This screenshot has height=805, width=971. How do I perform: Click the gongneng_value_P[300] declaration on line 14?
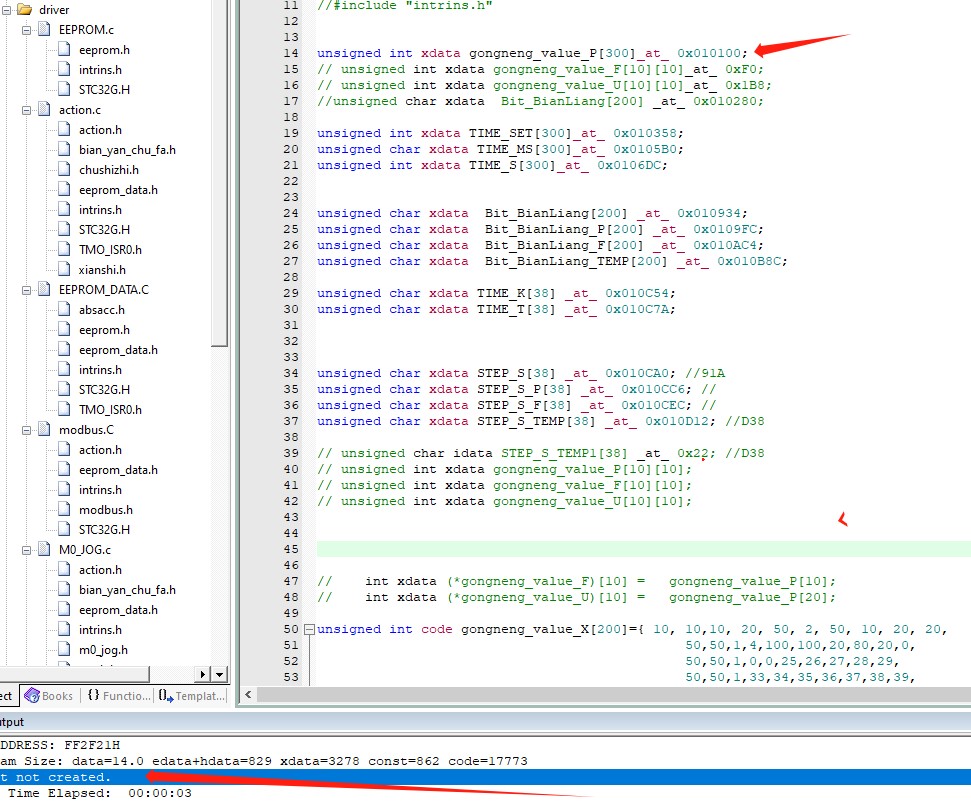coord(532,53)
